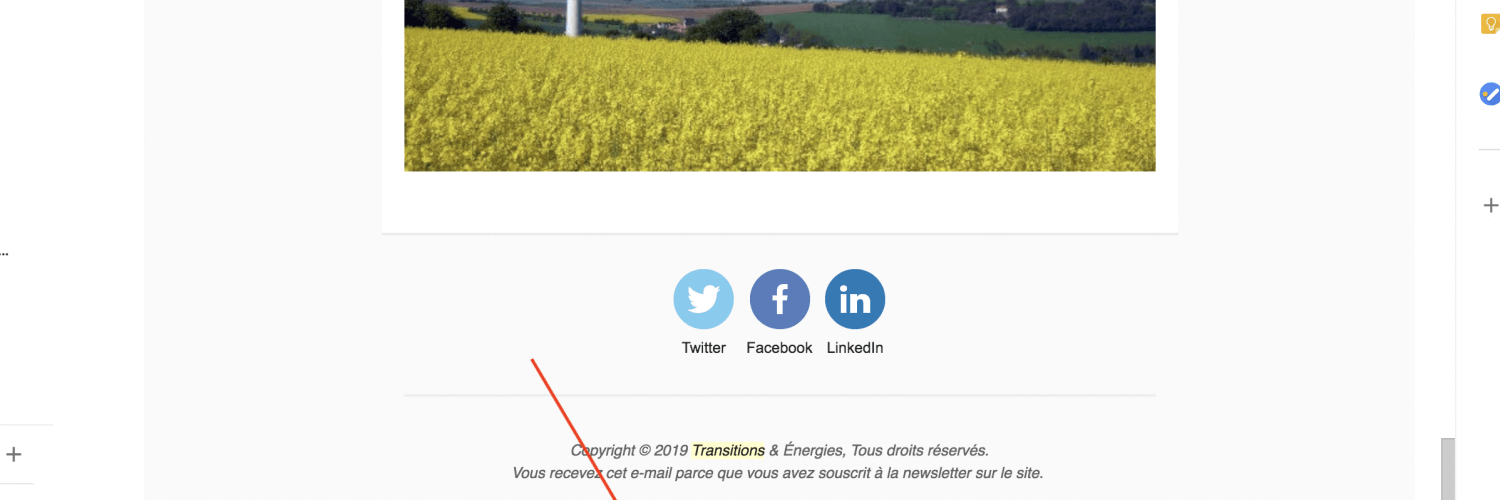Open Google Keep lightbulb in side panel
Image resolution: width=1500 pixels, height=500 pixels.
(1490, 22)
